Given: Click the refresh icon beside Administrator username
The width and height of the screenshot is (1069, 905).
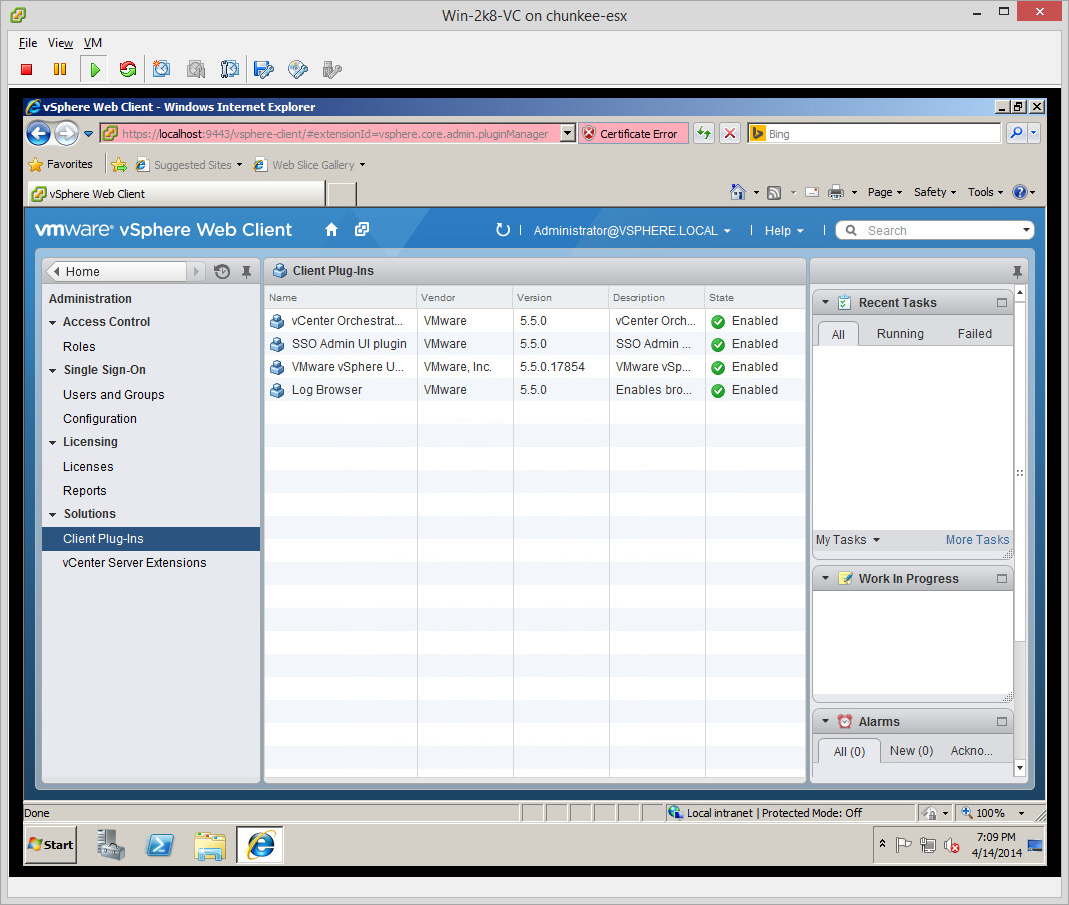Looking at the screenshot, I should pyautogui.click(x=503, y=230).
